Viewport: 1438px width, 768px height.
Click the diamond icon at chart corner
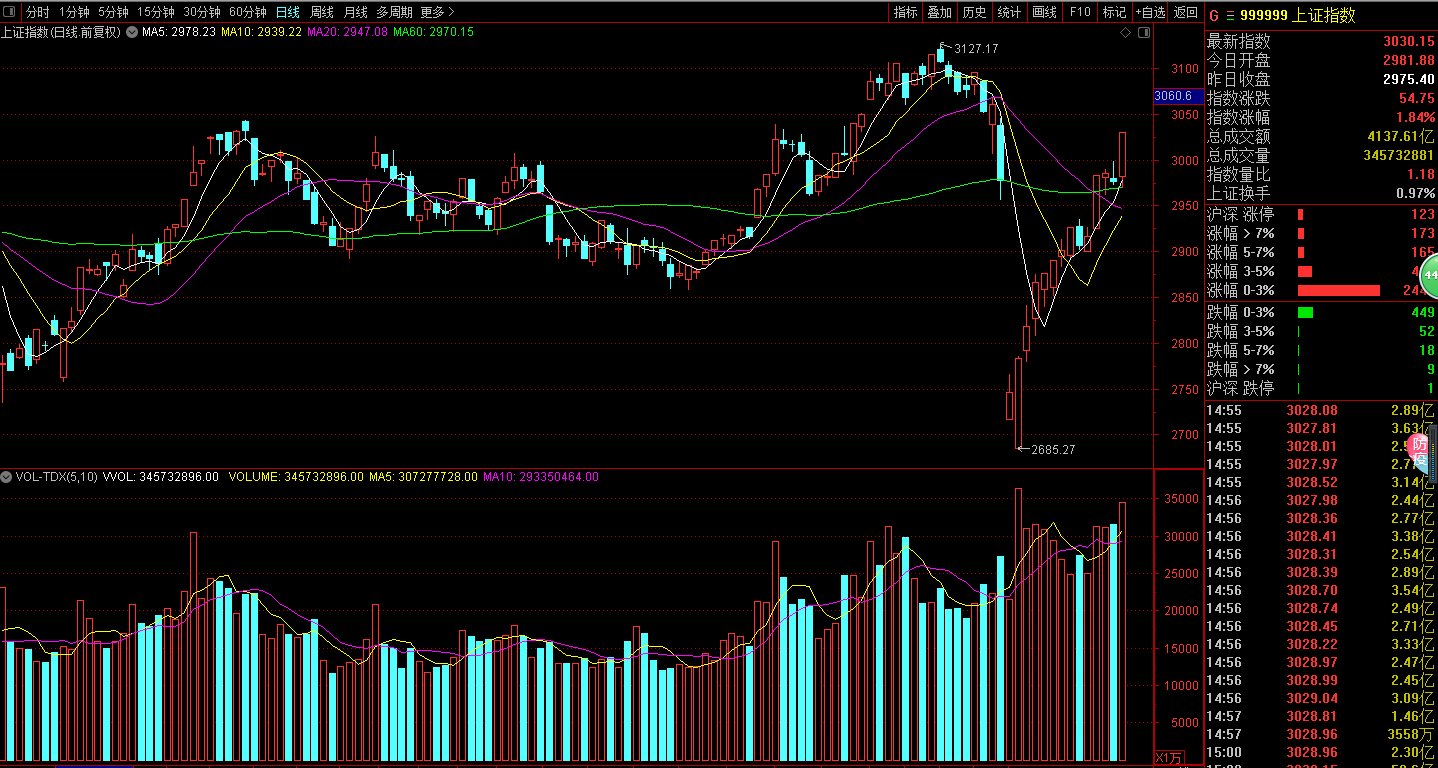tap(1126, 33)
